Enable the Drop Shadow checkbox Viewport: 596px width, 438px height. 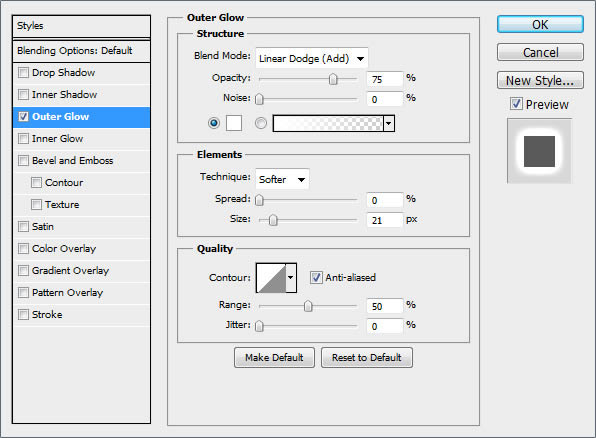pos(23,73)
